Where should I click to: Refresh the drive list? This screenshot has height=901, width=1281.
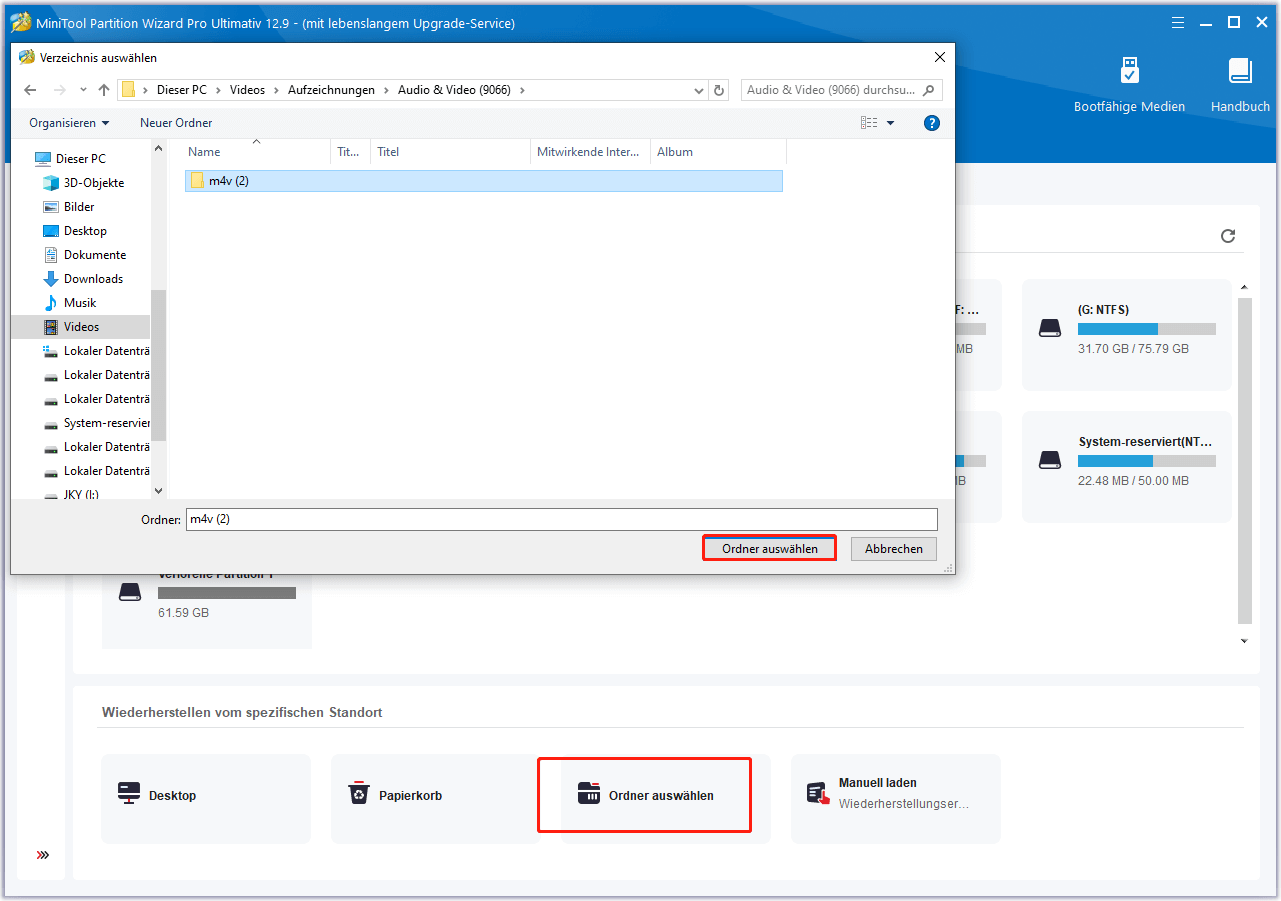[1228, 236]
